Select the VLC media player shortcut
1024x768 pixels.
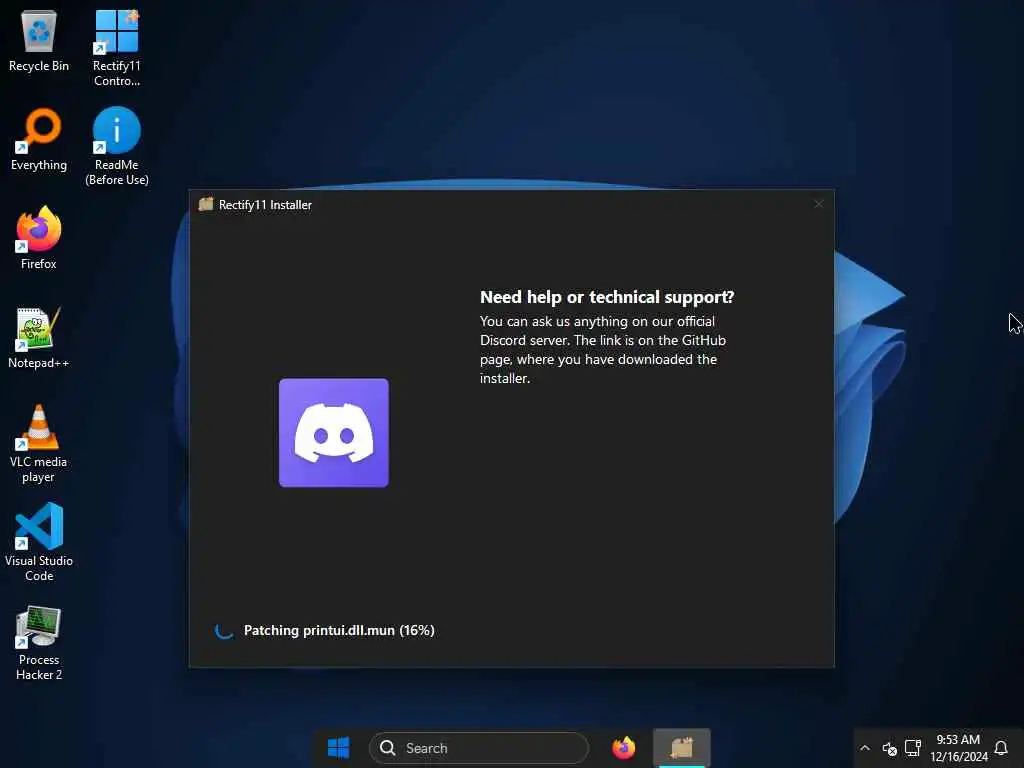click(39, 444)
